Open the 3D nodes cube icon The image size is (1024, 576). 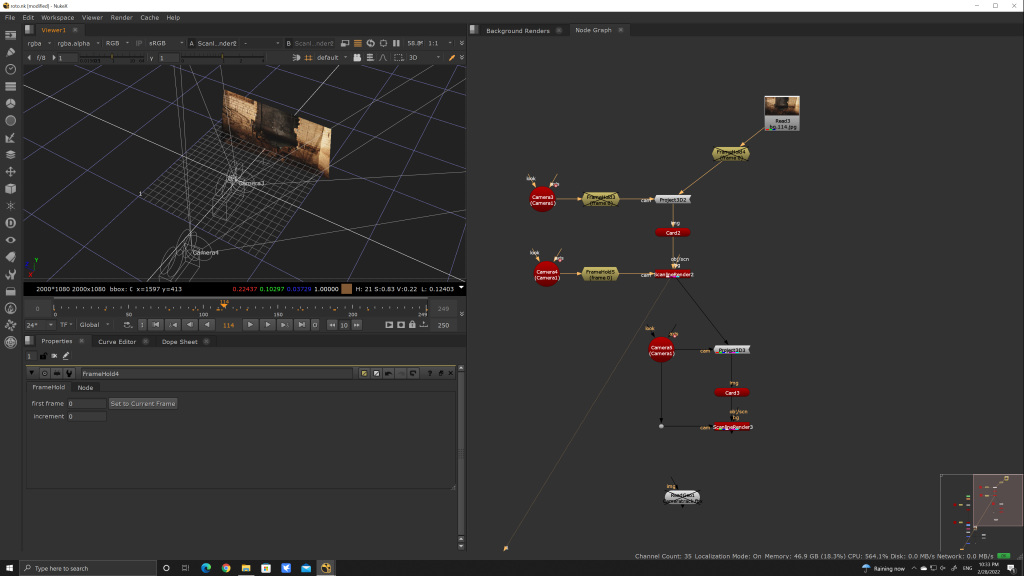click(10, 188)
